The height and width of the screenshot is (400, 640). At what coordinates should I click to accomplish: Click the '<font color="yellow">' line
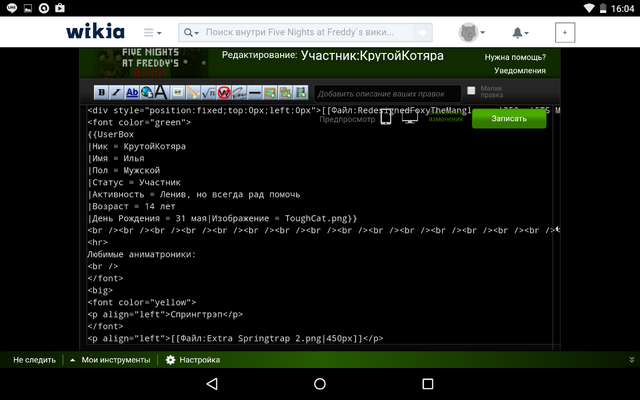point(142,302)
